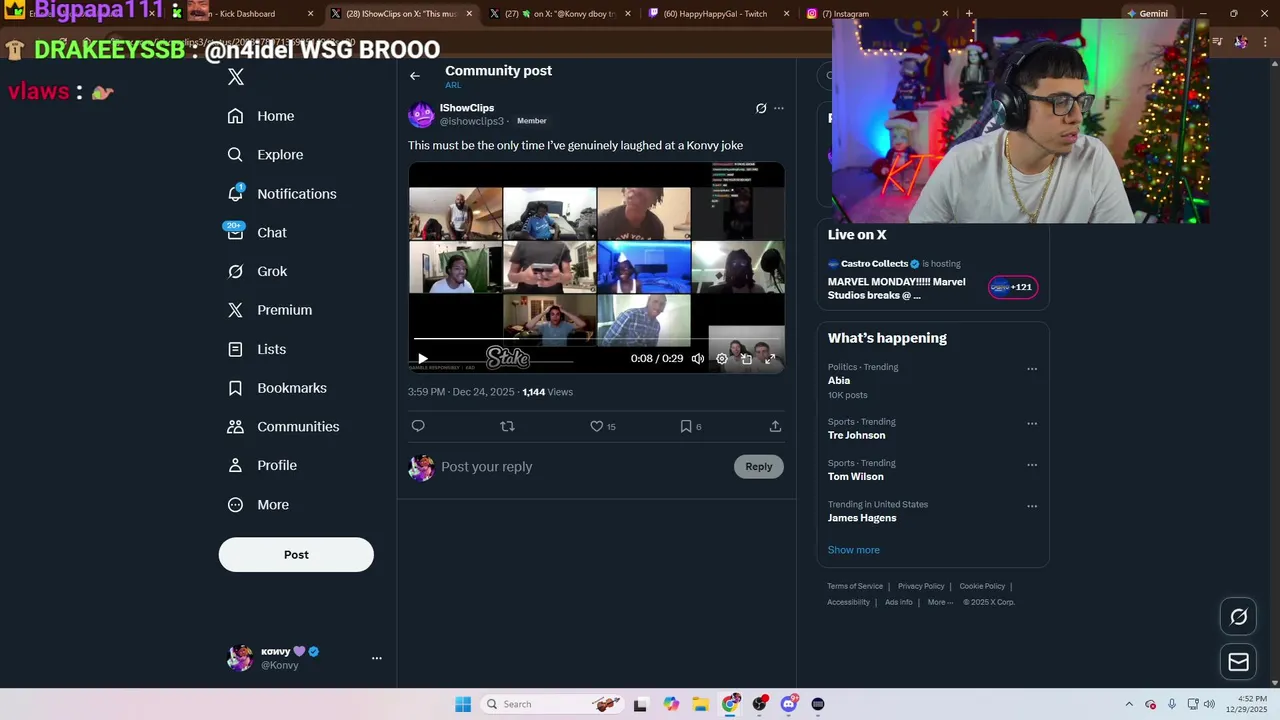Open Communities in the sidebar
1280x720 pixels.
(x=283, y=427)
